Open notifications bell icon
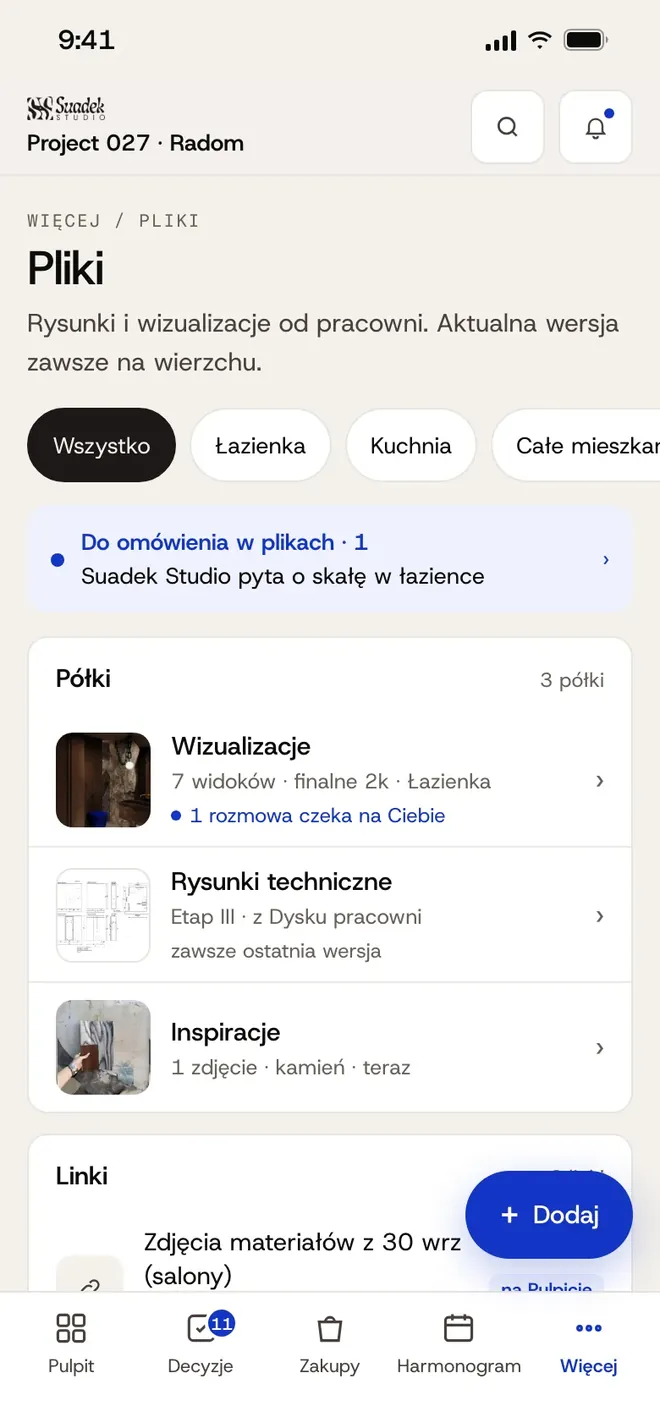Viewport: 660px width, 1428px height. click(x=595, y=127)
